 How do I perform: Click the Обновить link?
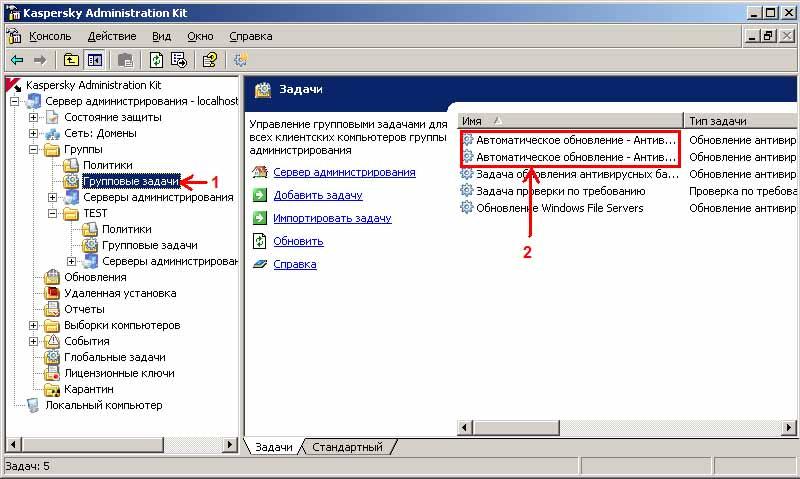(x=298, y=241)
